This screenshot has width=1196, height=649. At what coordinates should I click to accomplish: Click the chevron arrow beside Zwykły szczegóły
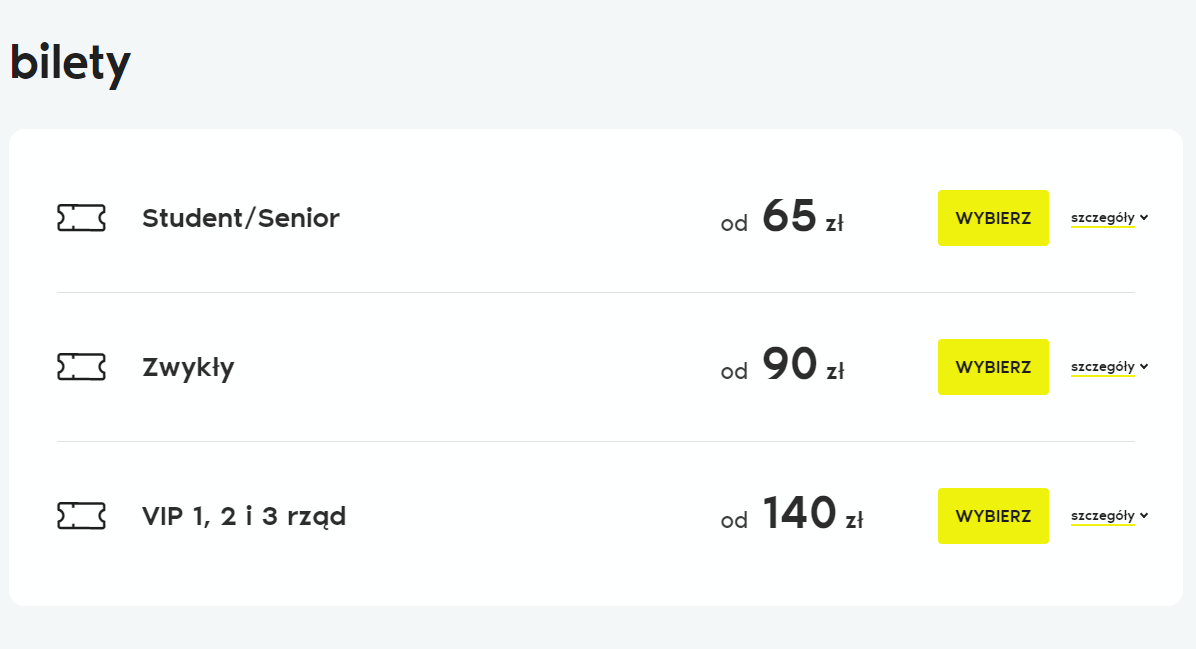[1143, 366]
